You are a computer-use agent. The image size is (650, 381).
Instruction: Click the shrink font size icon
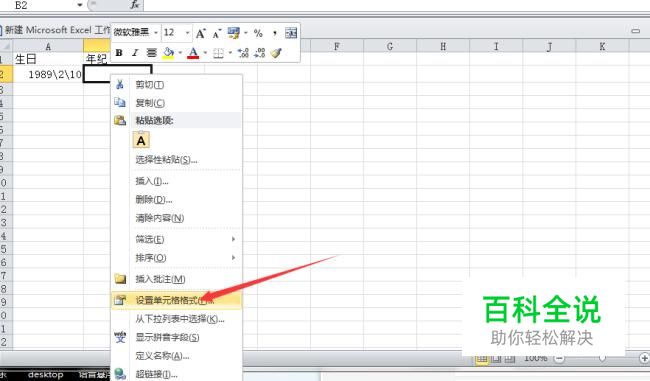(x=217, y=33)
